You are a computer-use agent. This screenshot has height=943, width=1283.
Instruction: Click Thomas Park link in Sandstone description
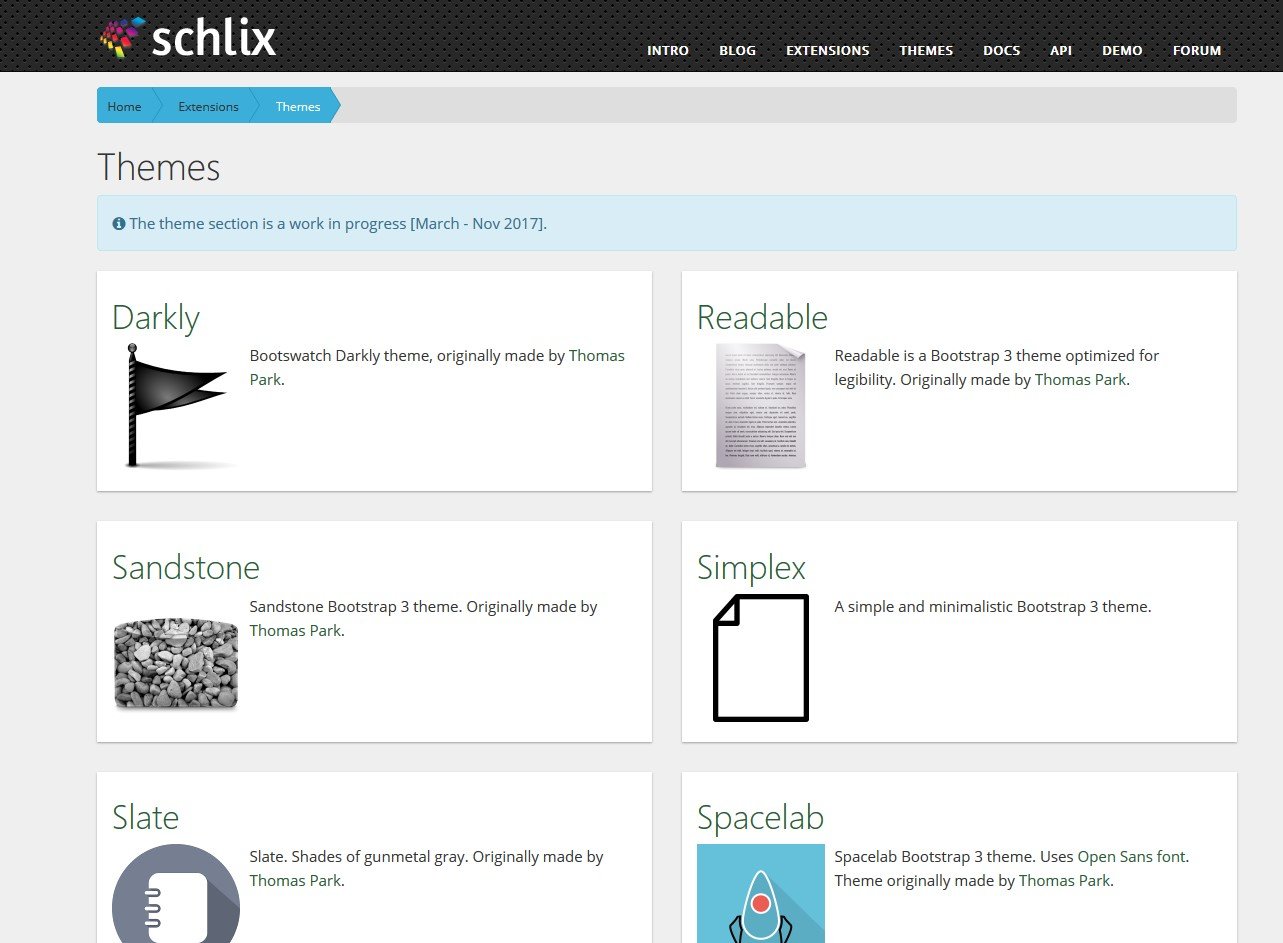[x=295, y=631]
